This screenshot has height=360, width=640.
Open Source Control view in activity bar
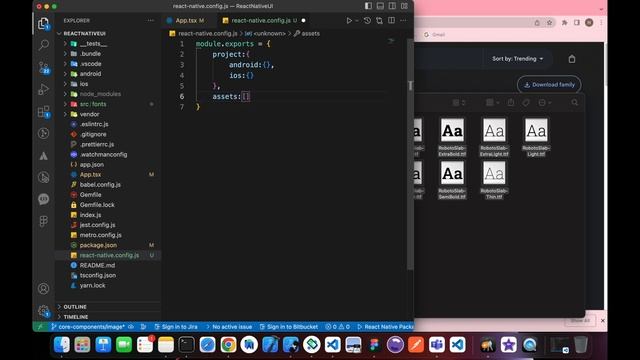pos(43,67)
